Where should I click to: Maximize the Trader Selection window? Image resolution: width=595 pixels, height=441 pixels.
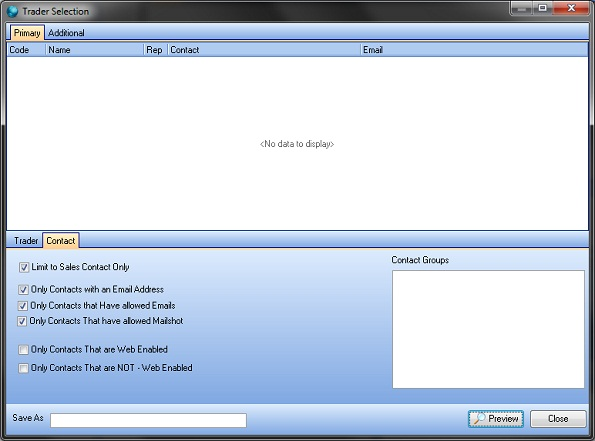(543, 8)
